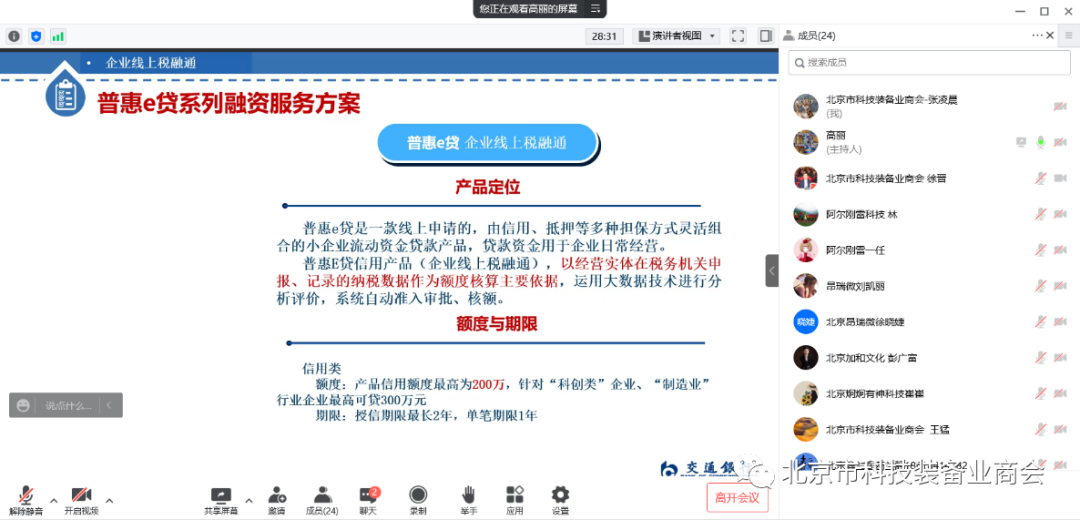Click the 共享屏幕 share screen button
The width and height of the screenshot is (1080, 520).
tap(221, 500)
